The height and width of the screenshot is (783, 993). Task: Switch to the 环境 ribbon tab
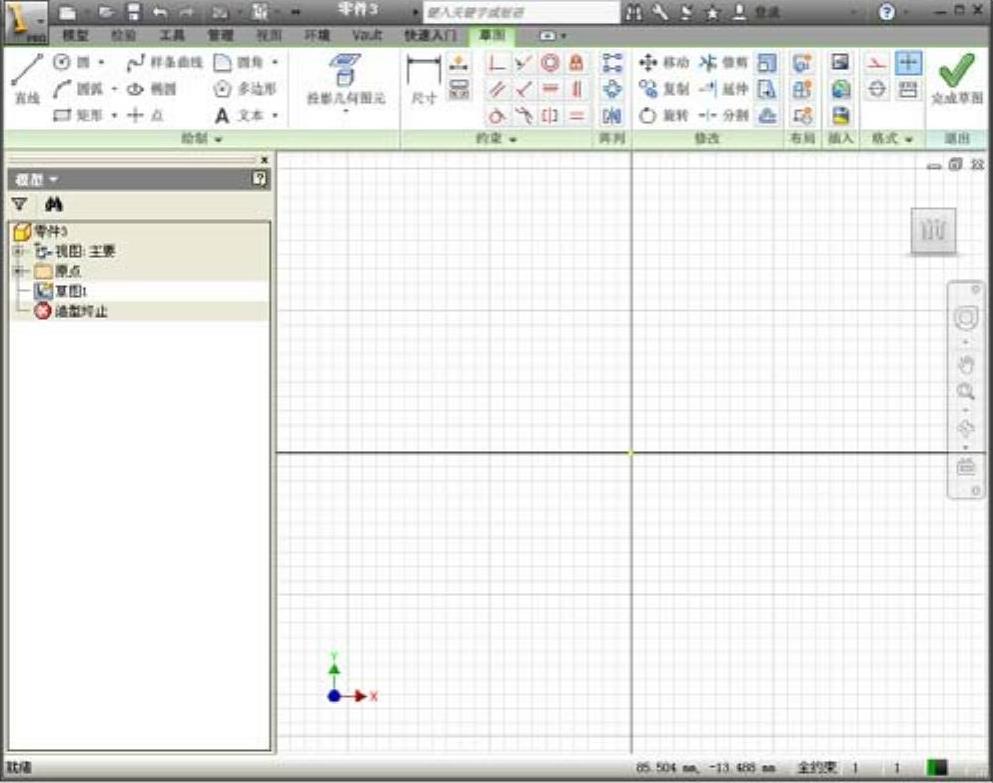tap(317, 35)
